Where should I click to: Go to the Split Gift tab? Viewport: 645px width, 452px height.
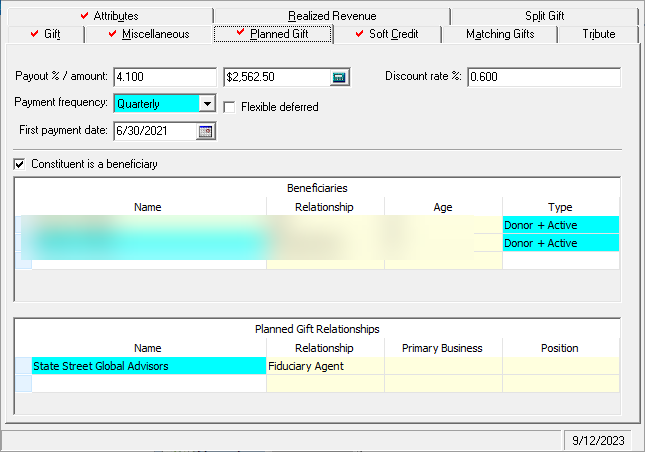click(x=544, y=16)
